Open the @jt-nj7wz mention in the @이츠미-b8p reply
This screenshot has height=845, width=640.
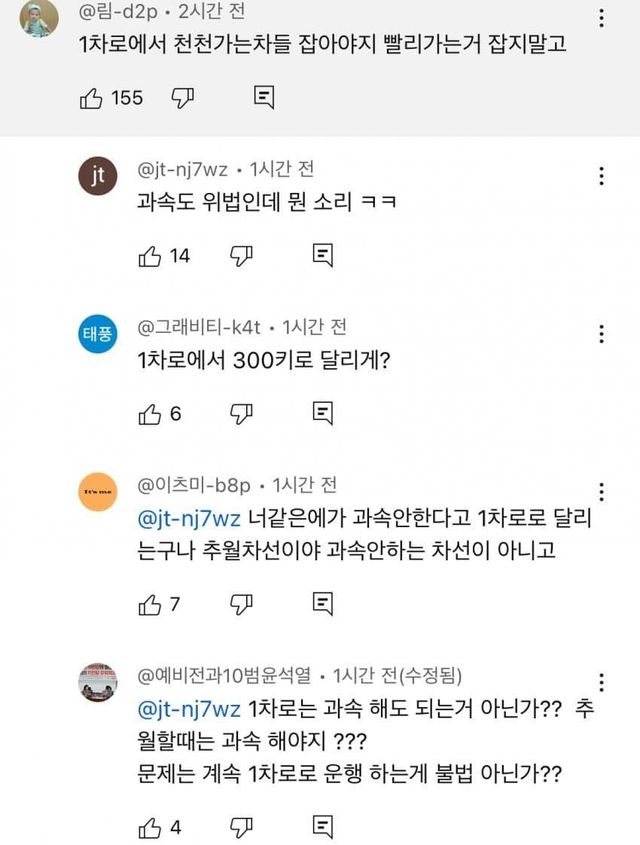(188, 518)
